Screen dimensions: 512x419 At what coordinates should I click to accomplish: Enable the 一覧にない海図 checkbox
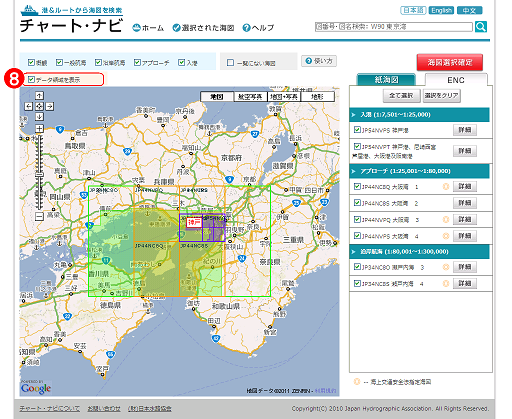coord(230,63)
